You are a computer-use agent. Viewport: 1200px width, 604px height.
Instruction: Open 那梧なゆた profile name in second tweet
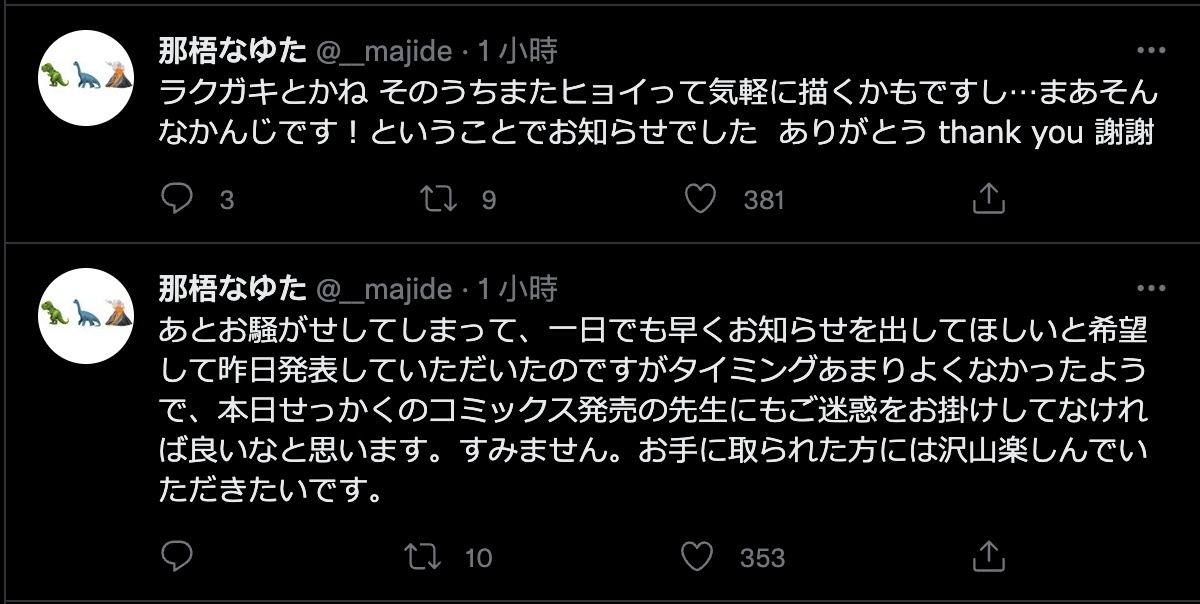[233, 290]
